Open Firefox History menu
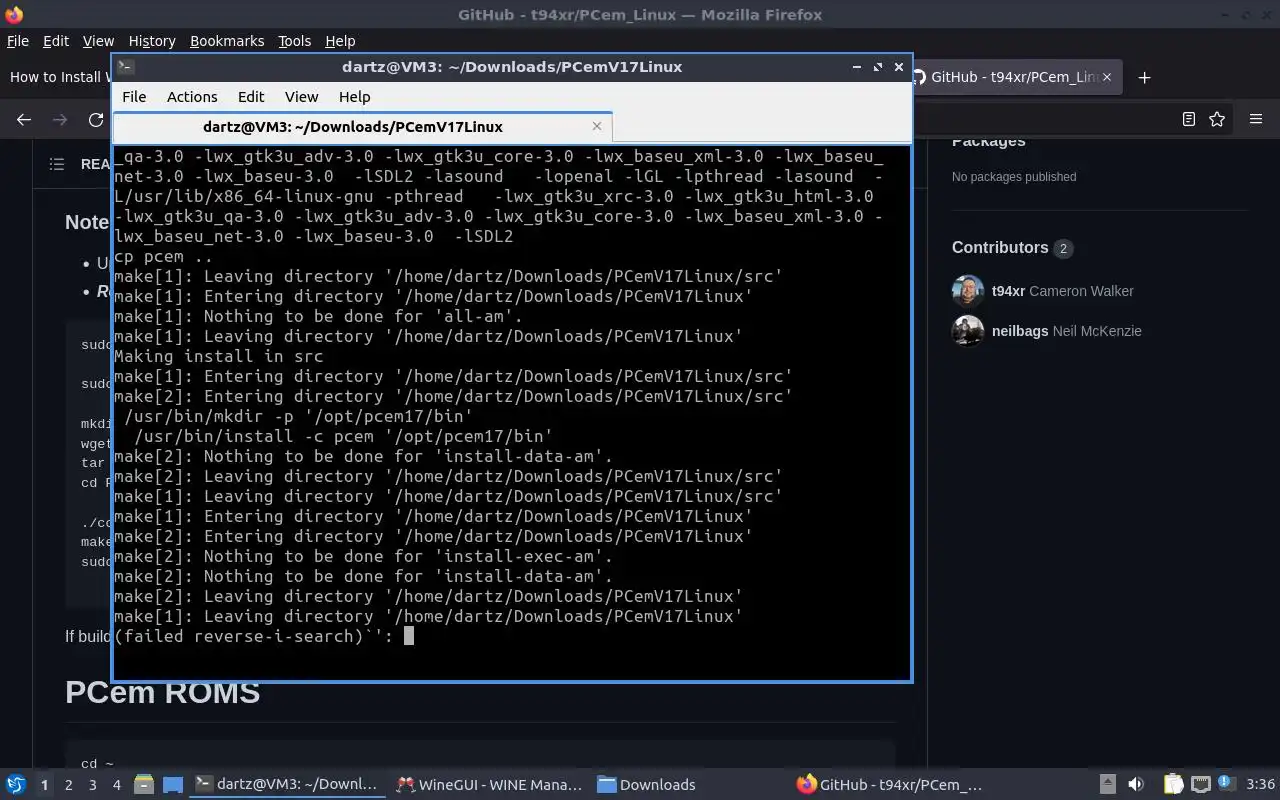Screen dimensions: 1280x800 tap(152, 41)
